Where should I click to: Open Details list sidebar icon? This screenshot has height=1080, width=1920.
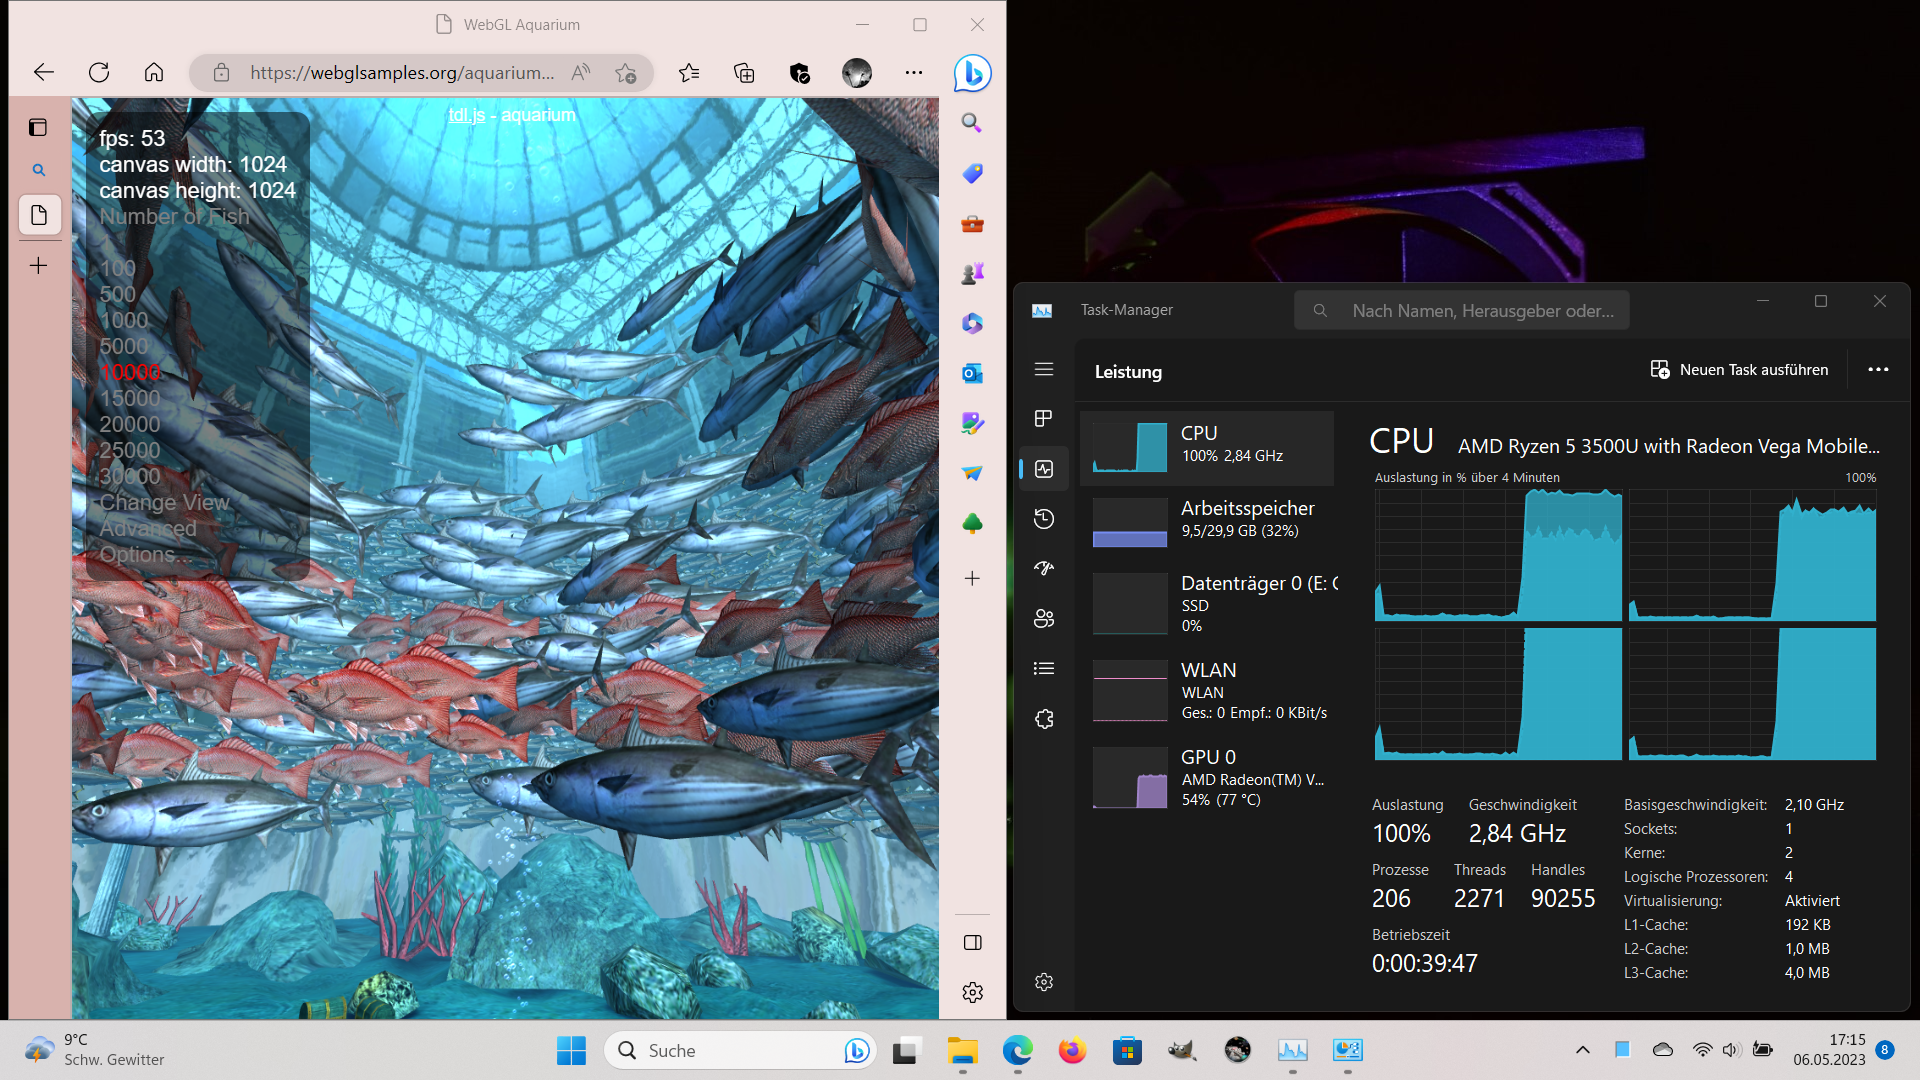coord(1043,668)
